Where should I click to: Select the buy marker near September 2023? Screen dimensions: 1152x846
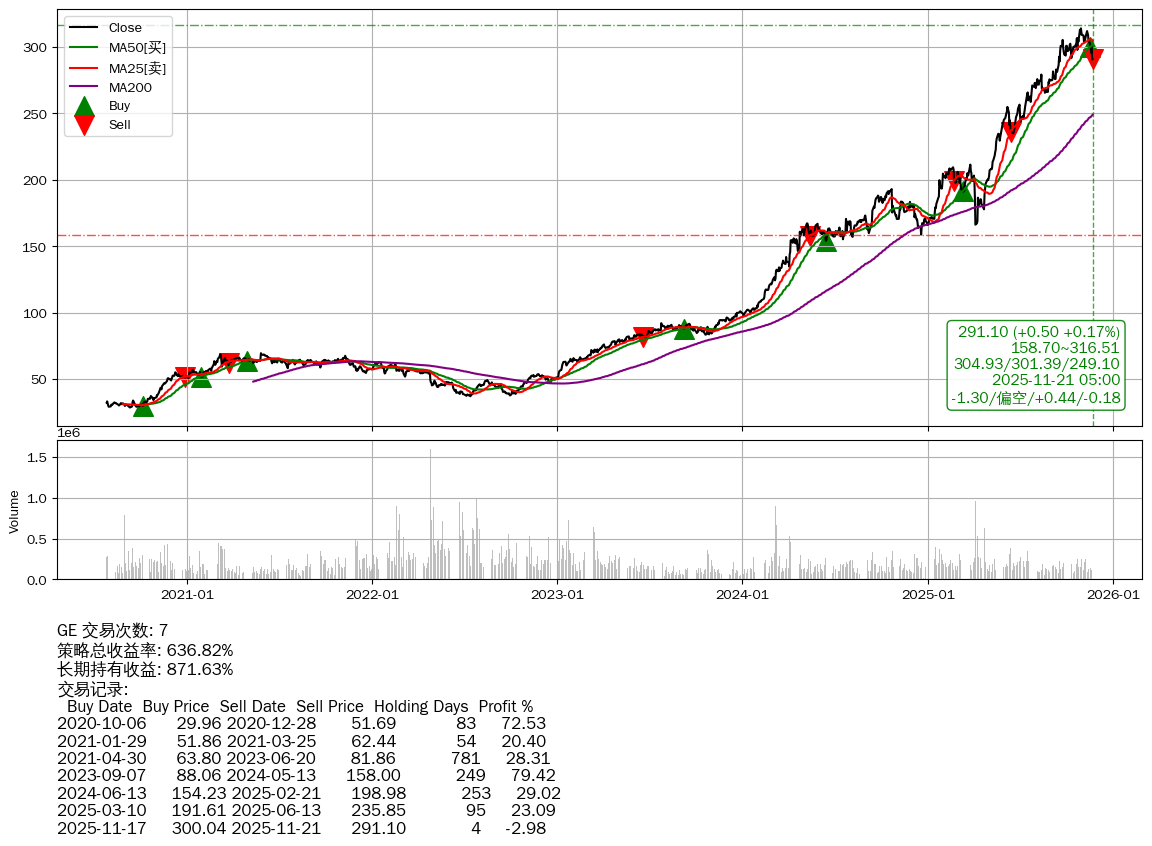684,329
